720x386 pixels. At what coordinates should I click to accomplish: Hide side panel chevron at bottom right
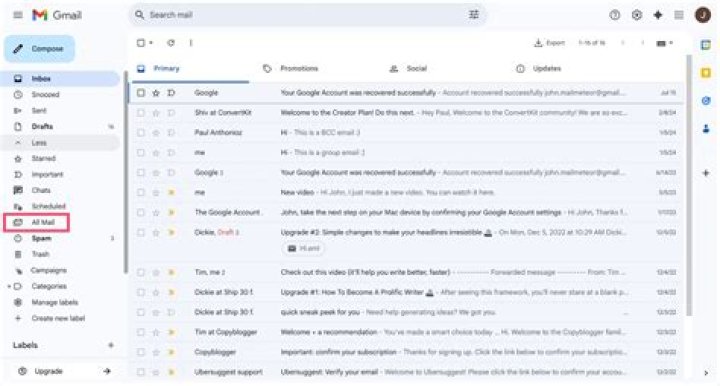(706, 373)
